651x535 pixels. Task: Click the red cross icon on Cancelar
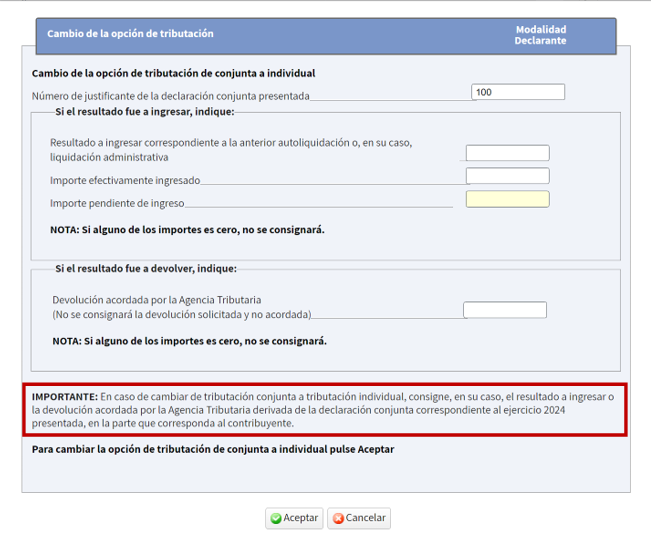[x=338, y=518]
